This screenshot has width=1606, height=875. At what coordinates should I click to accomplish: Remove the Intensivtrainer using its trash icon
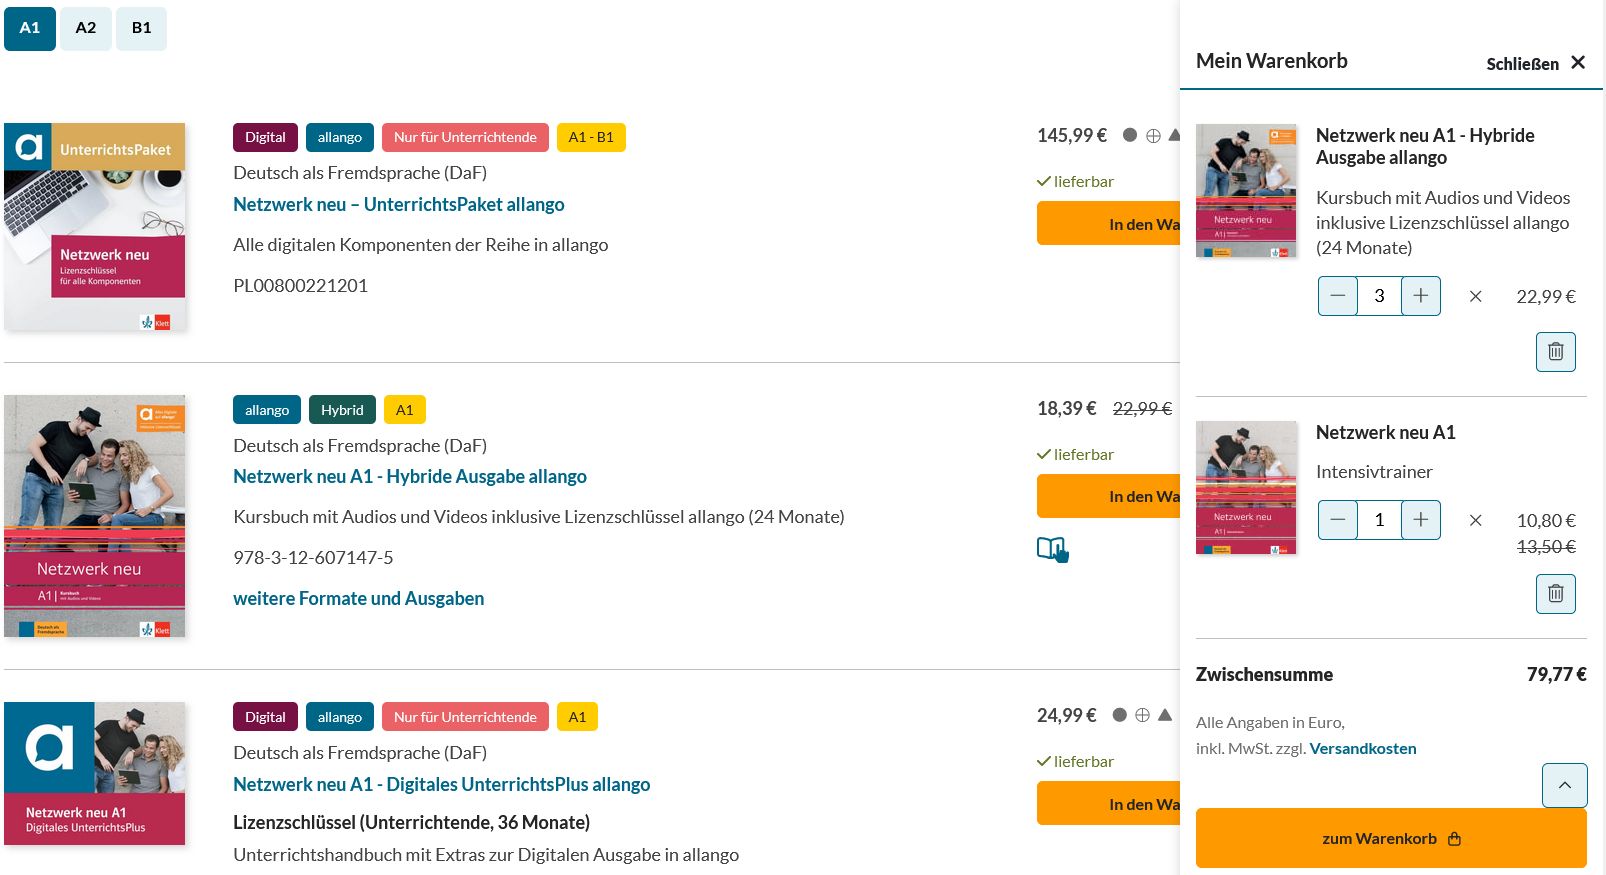[1555, 593]
